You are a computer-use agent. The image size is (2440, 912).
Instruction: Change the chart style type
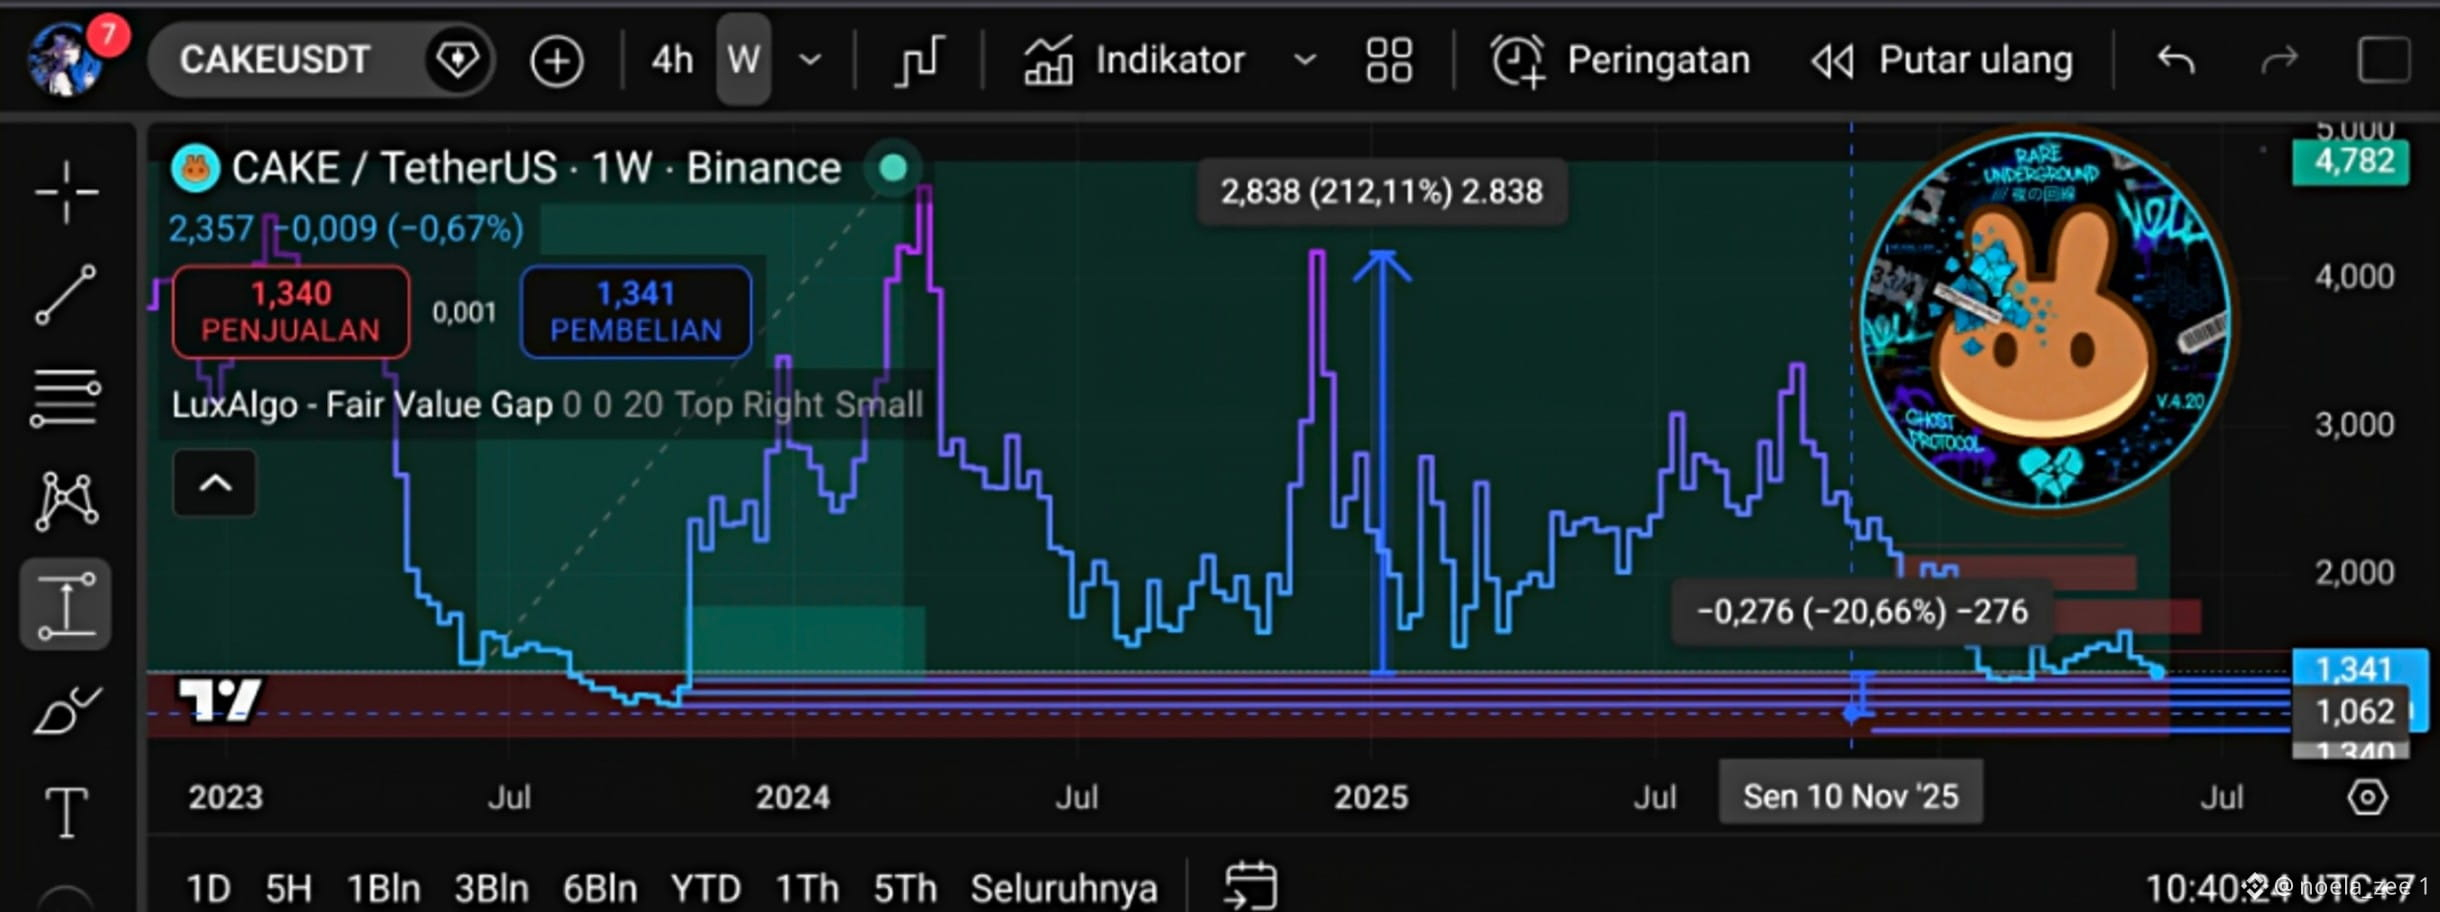pos(918,60)
